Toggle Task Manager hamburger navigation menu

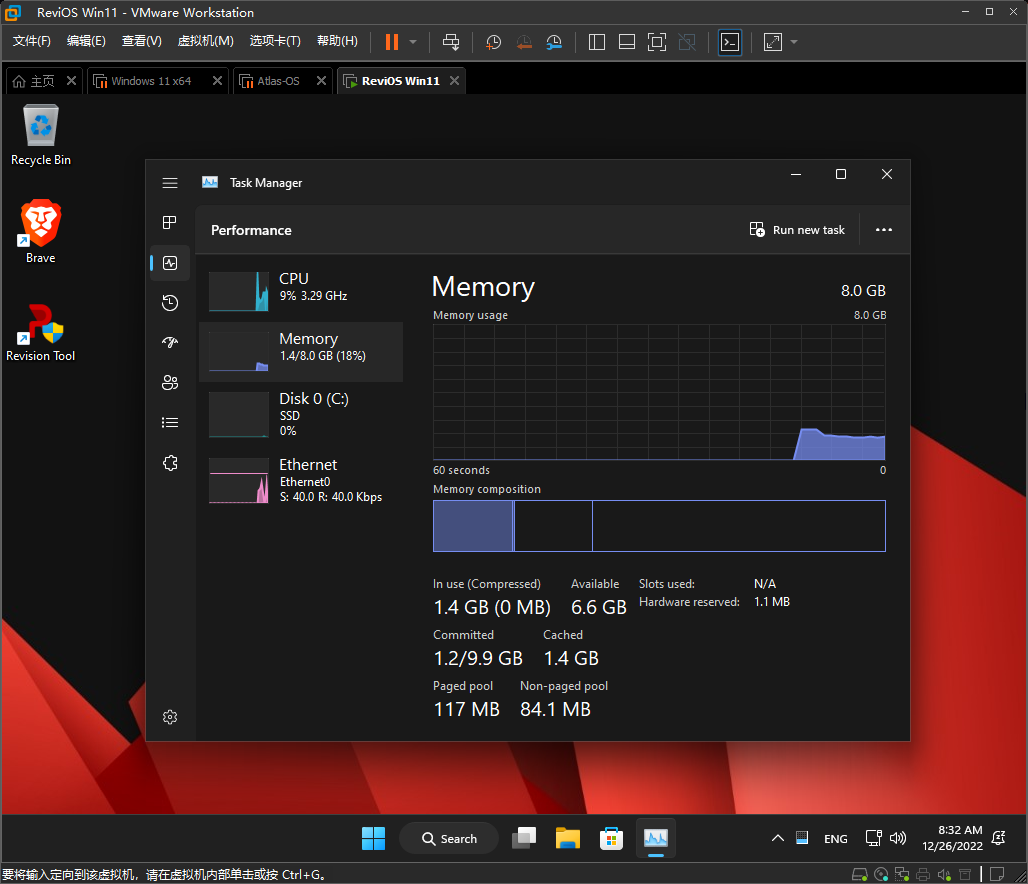[x=170, y=183]
